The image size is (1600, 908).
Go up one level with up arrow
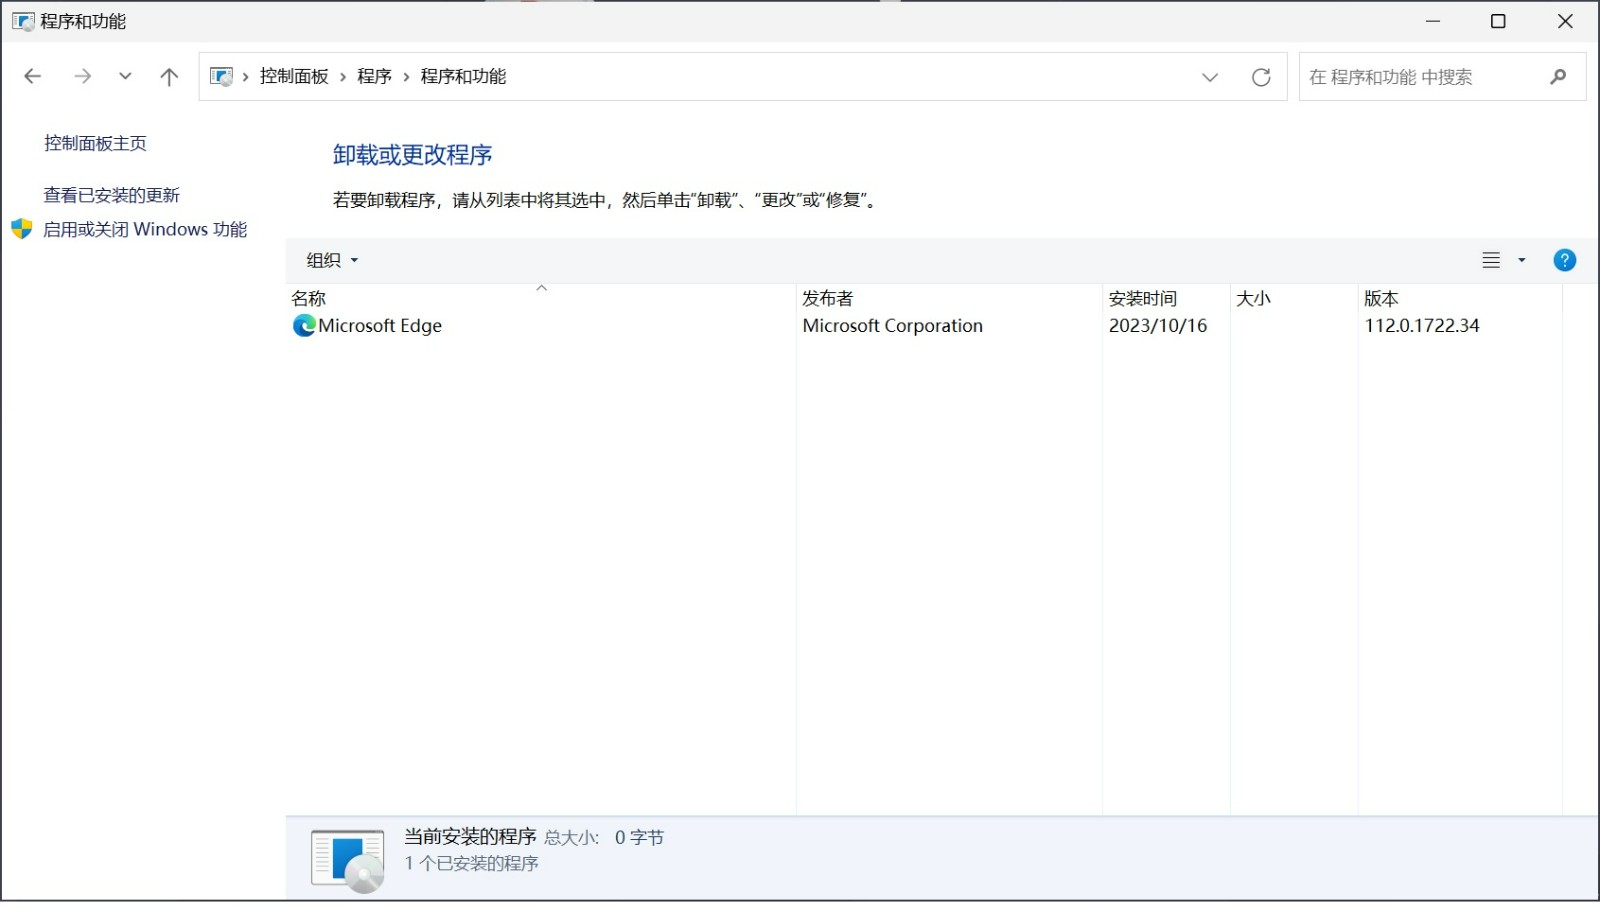pyautogui.click(x=169, y=76)
